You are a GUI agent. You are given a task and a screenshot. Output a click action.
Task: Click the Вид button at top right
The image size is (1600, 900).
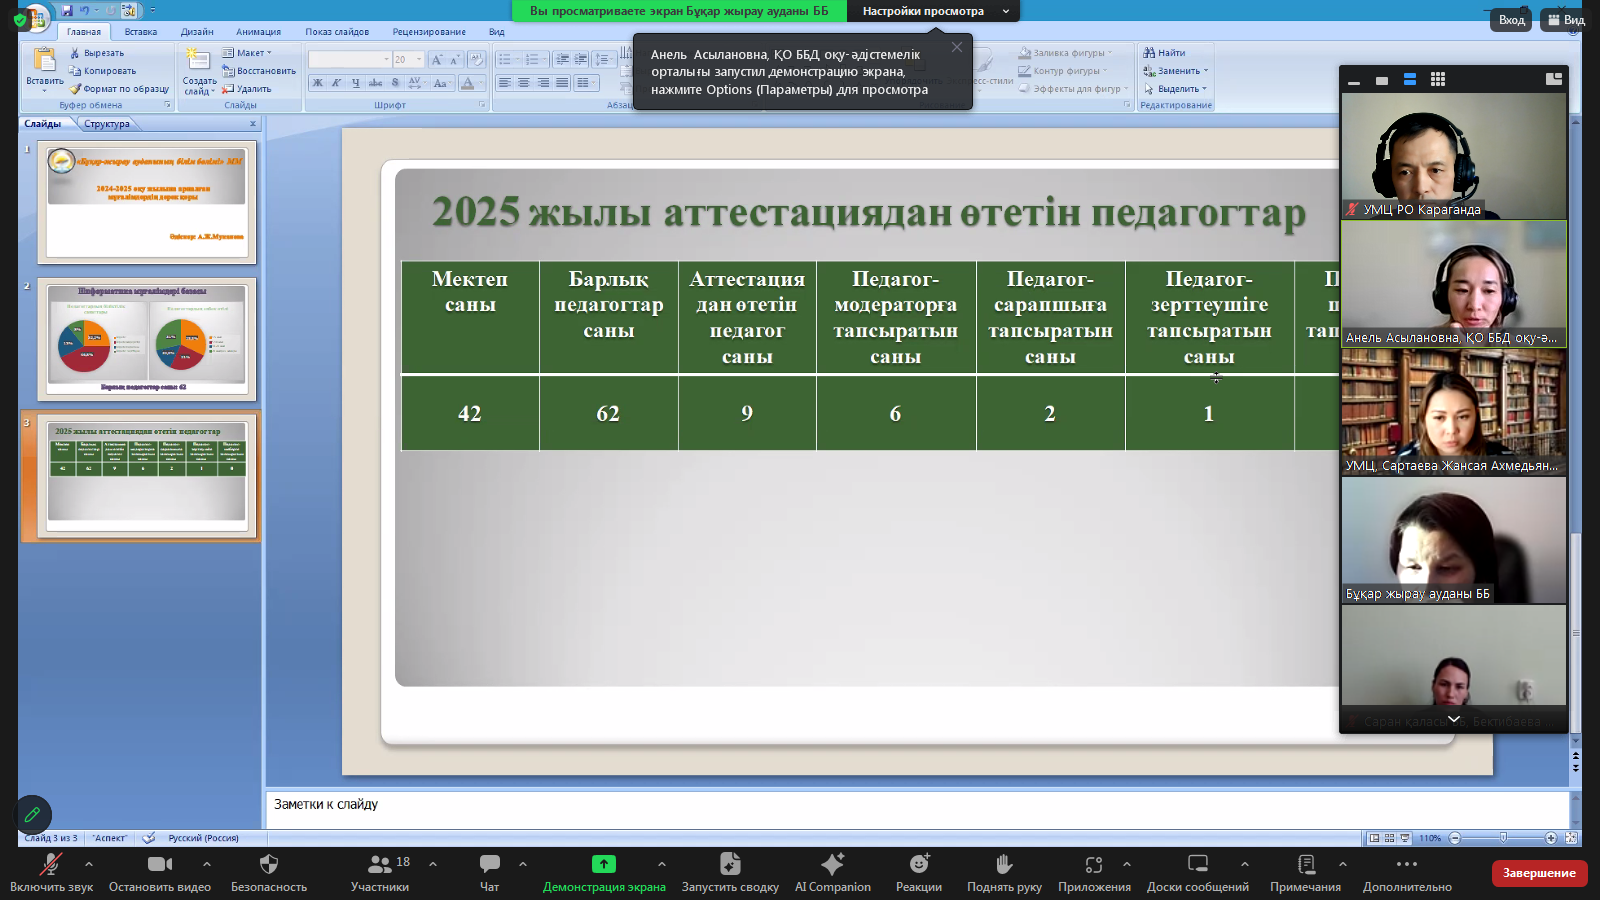[1566, 20]
